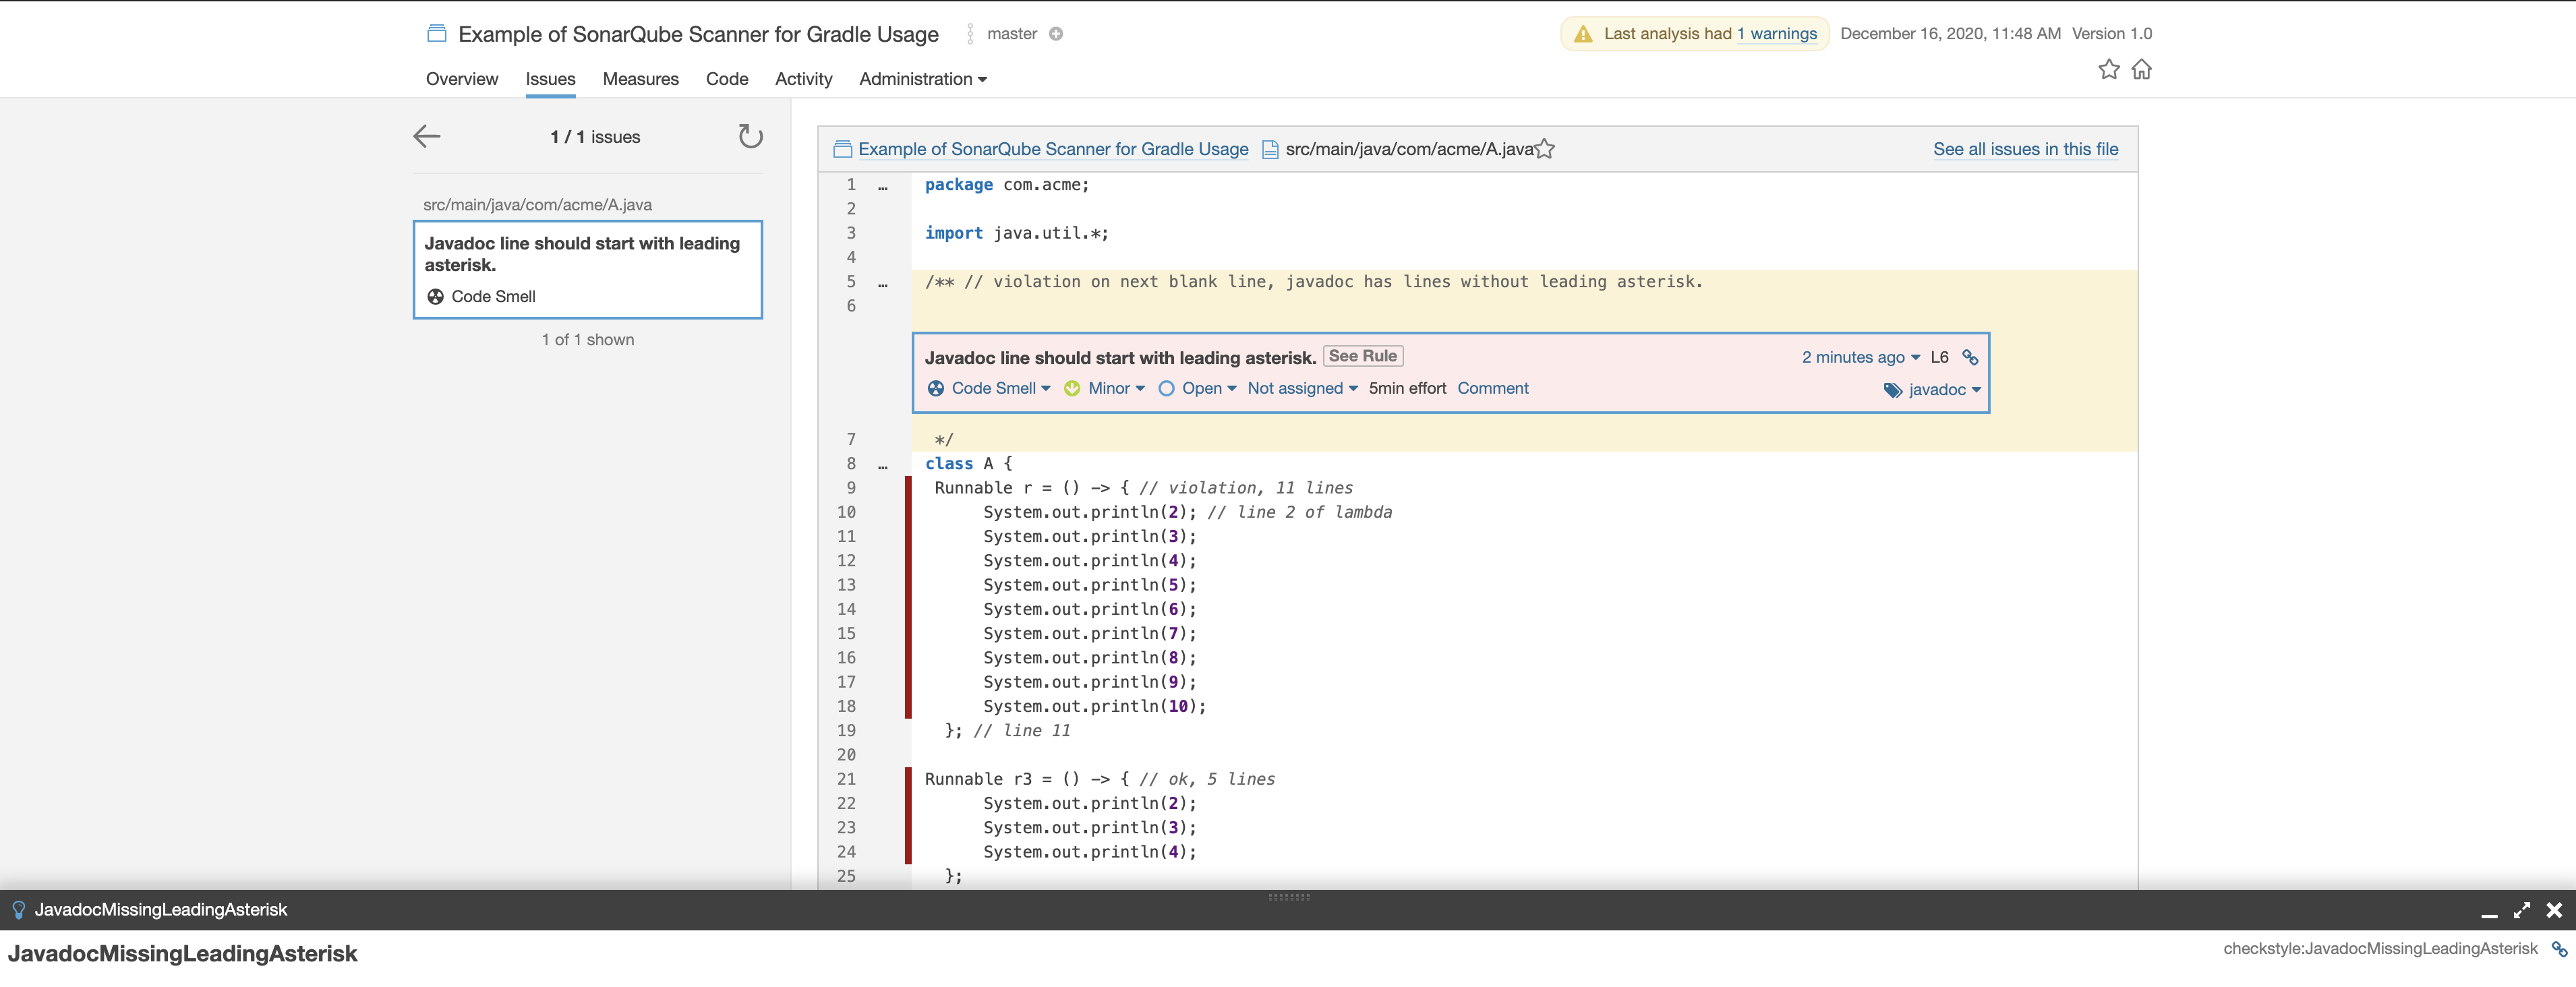Favorite the project with star icon

click(x=2108, y=69)
